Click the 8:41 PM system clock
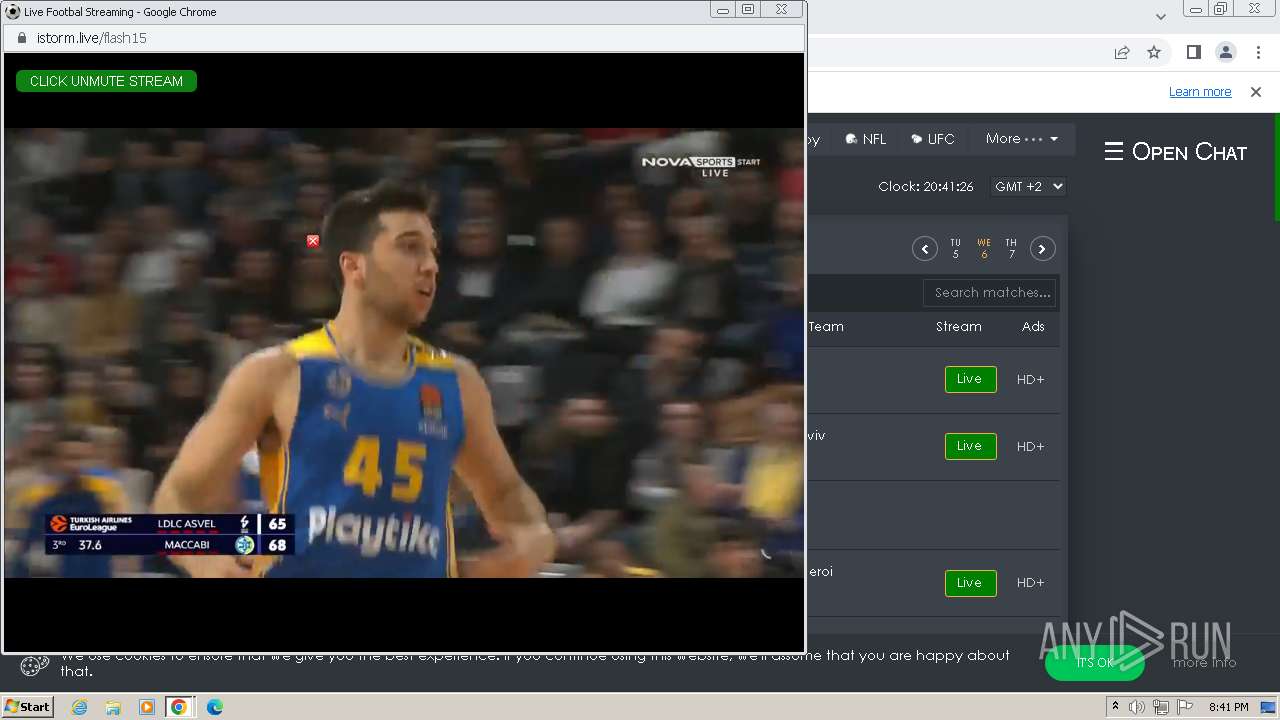This screenshot has height=720, width=1280. pyautogui.click(x=1228, y=707)
